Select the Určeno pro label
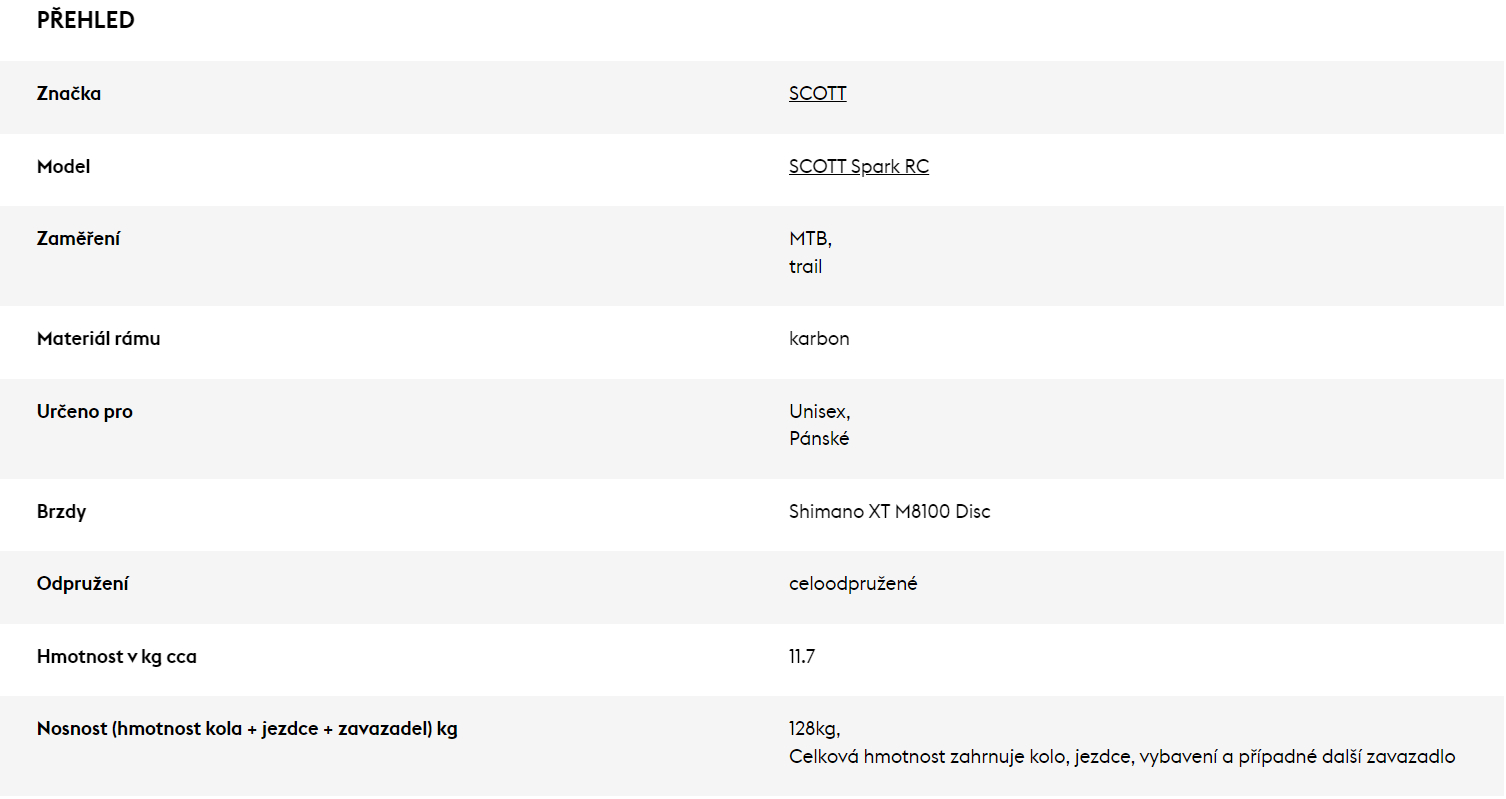Image resolution: width=1506 pixels, height=799 pixels. tap(85, 412)
